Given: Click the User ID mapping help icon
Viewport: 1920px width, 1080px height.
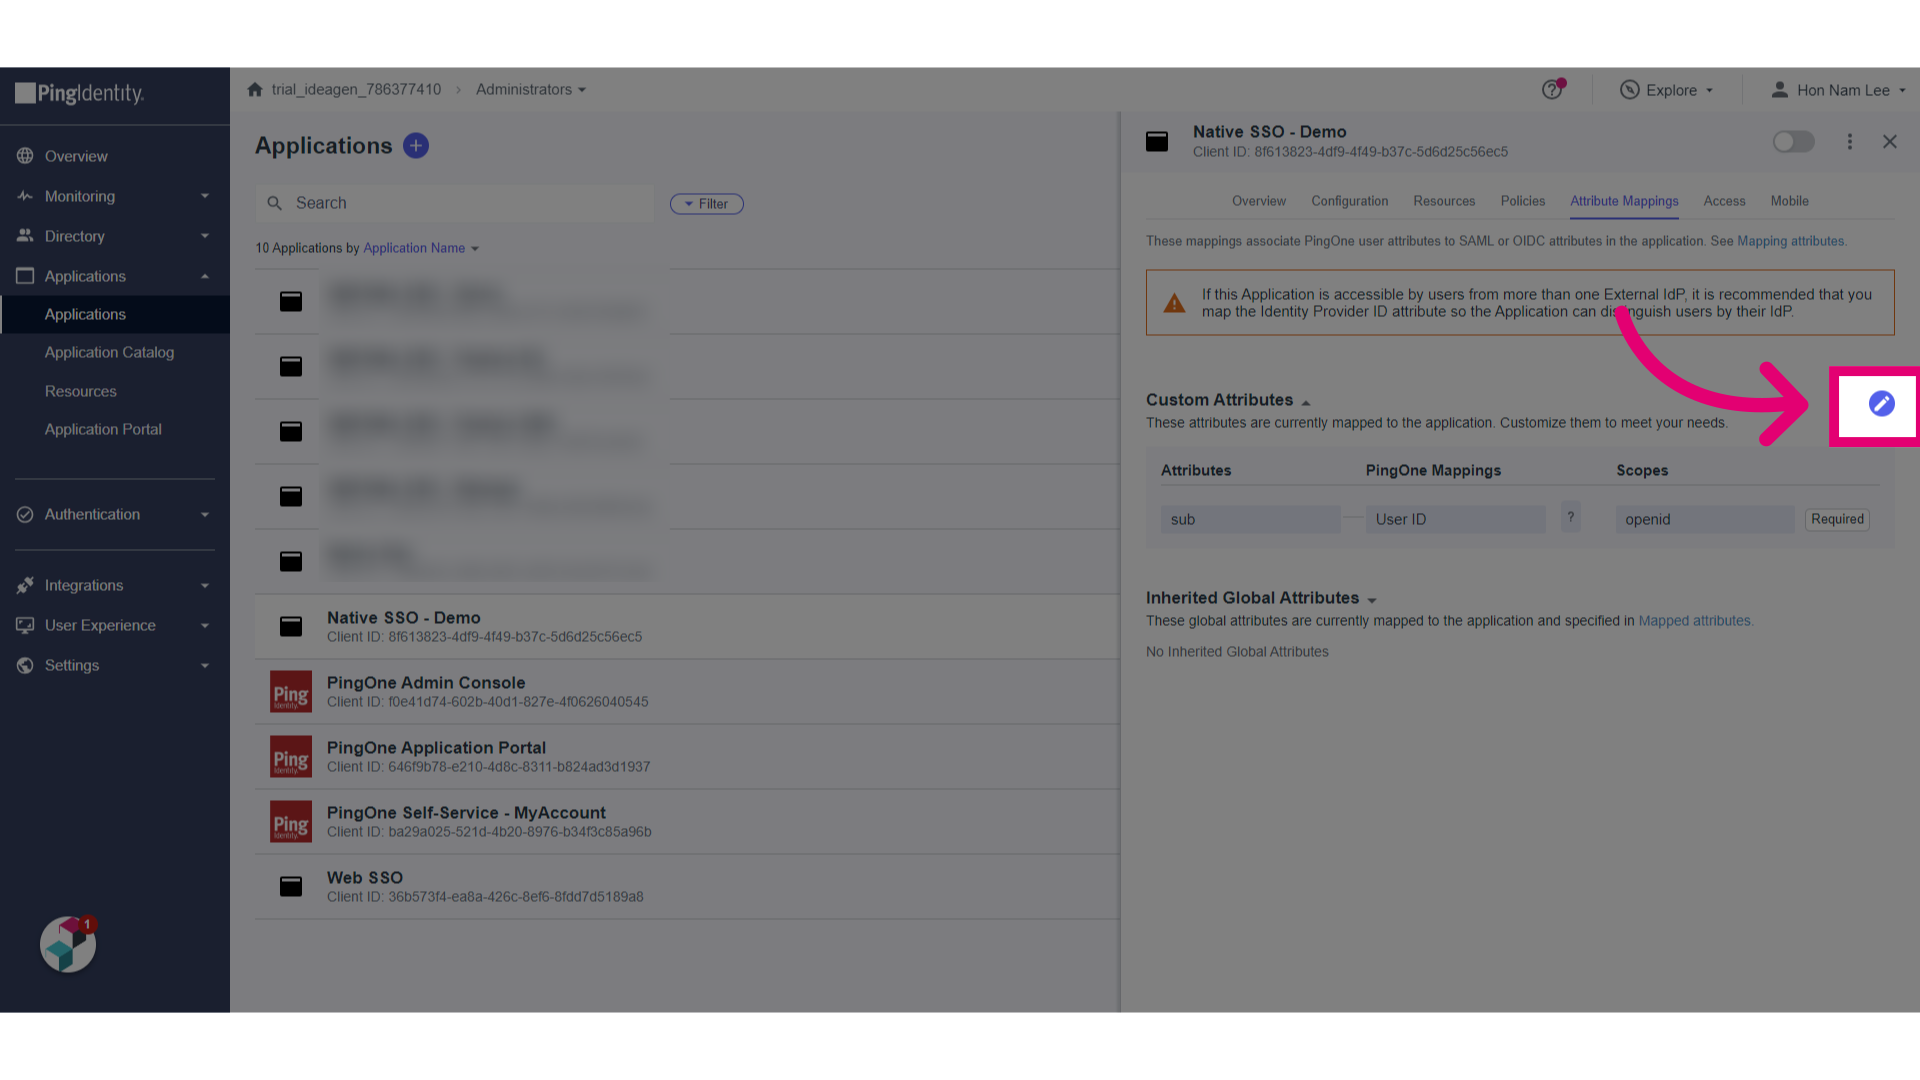Looking at the screenshot, I should tap(1571, 518).
